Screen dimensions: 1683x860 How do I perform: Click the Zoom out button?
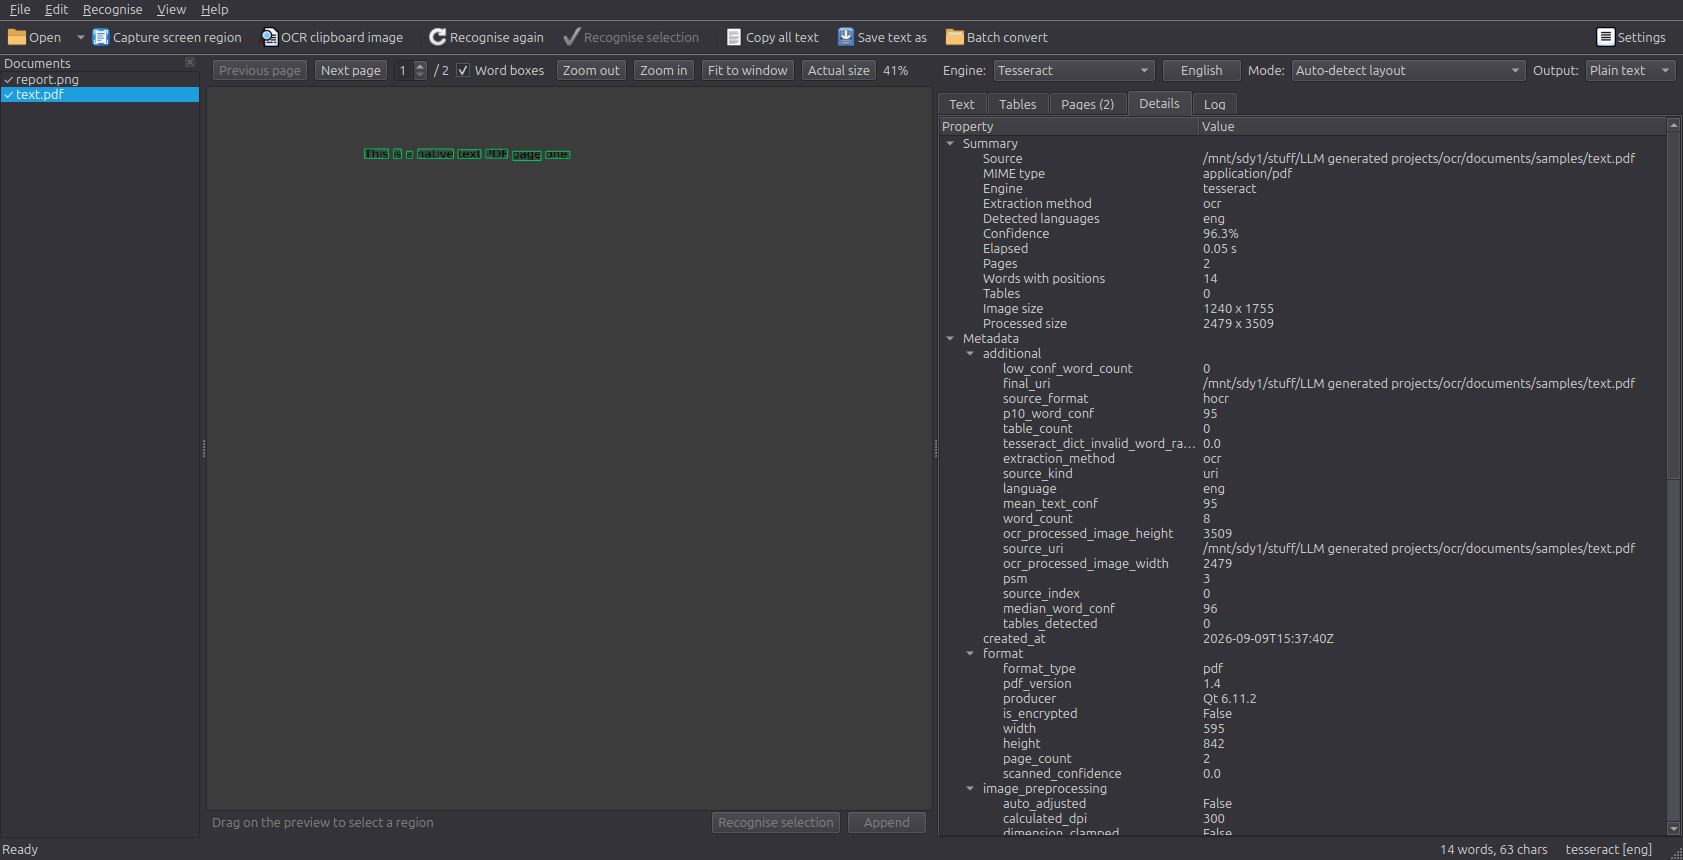click(x=591, y=70)
